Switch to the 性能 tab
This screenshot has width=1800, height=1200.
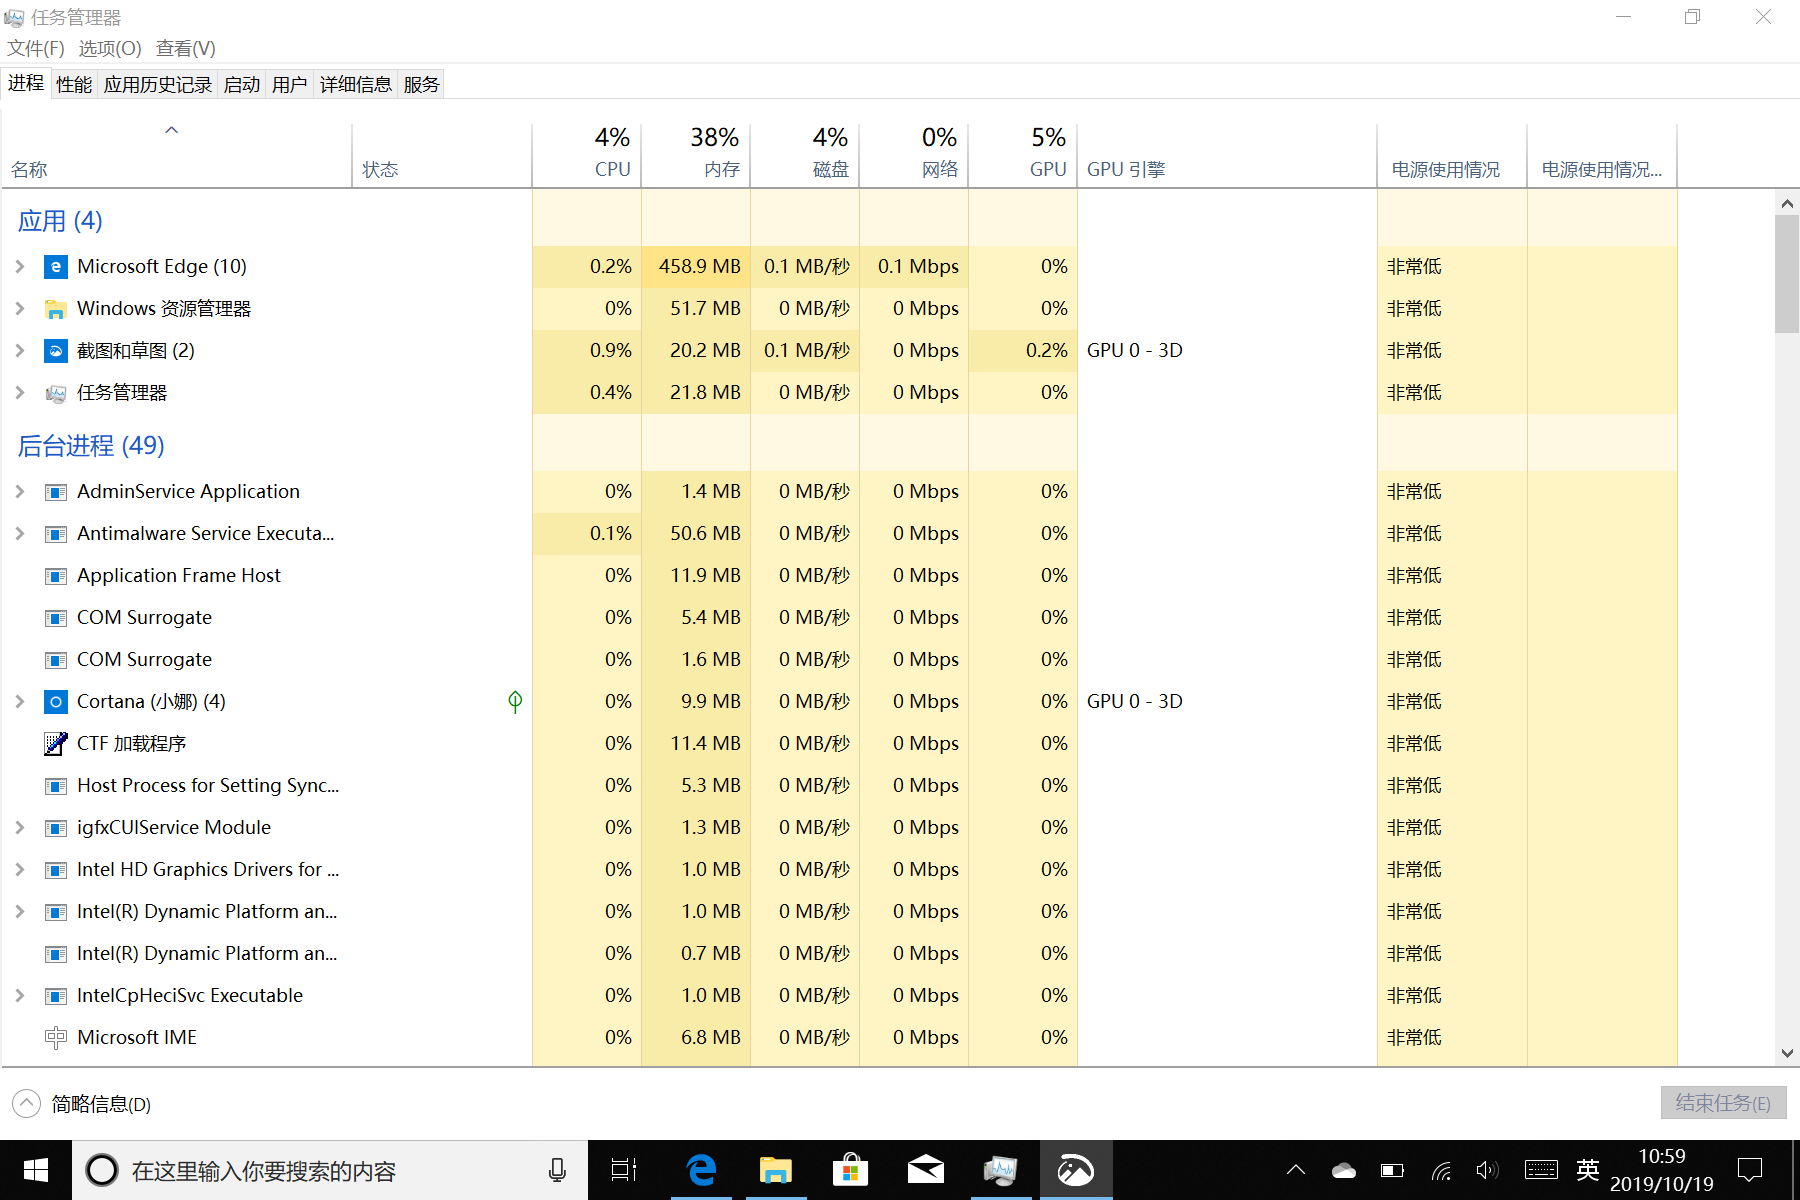click(74, 85)
